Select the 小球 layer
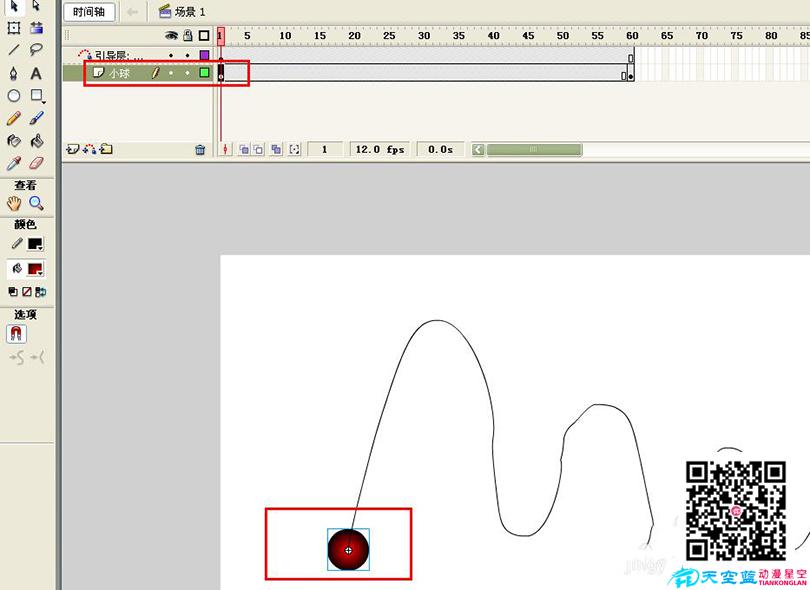This screenshot has width=810, height=590. pos(119,73)
